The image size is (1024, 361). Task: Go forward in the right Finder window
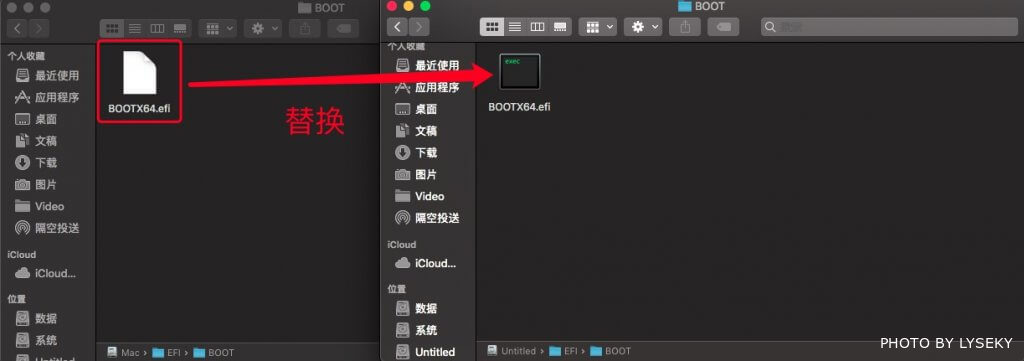(x=419, y=27)
